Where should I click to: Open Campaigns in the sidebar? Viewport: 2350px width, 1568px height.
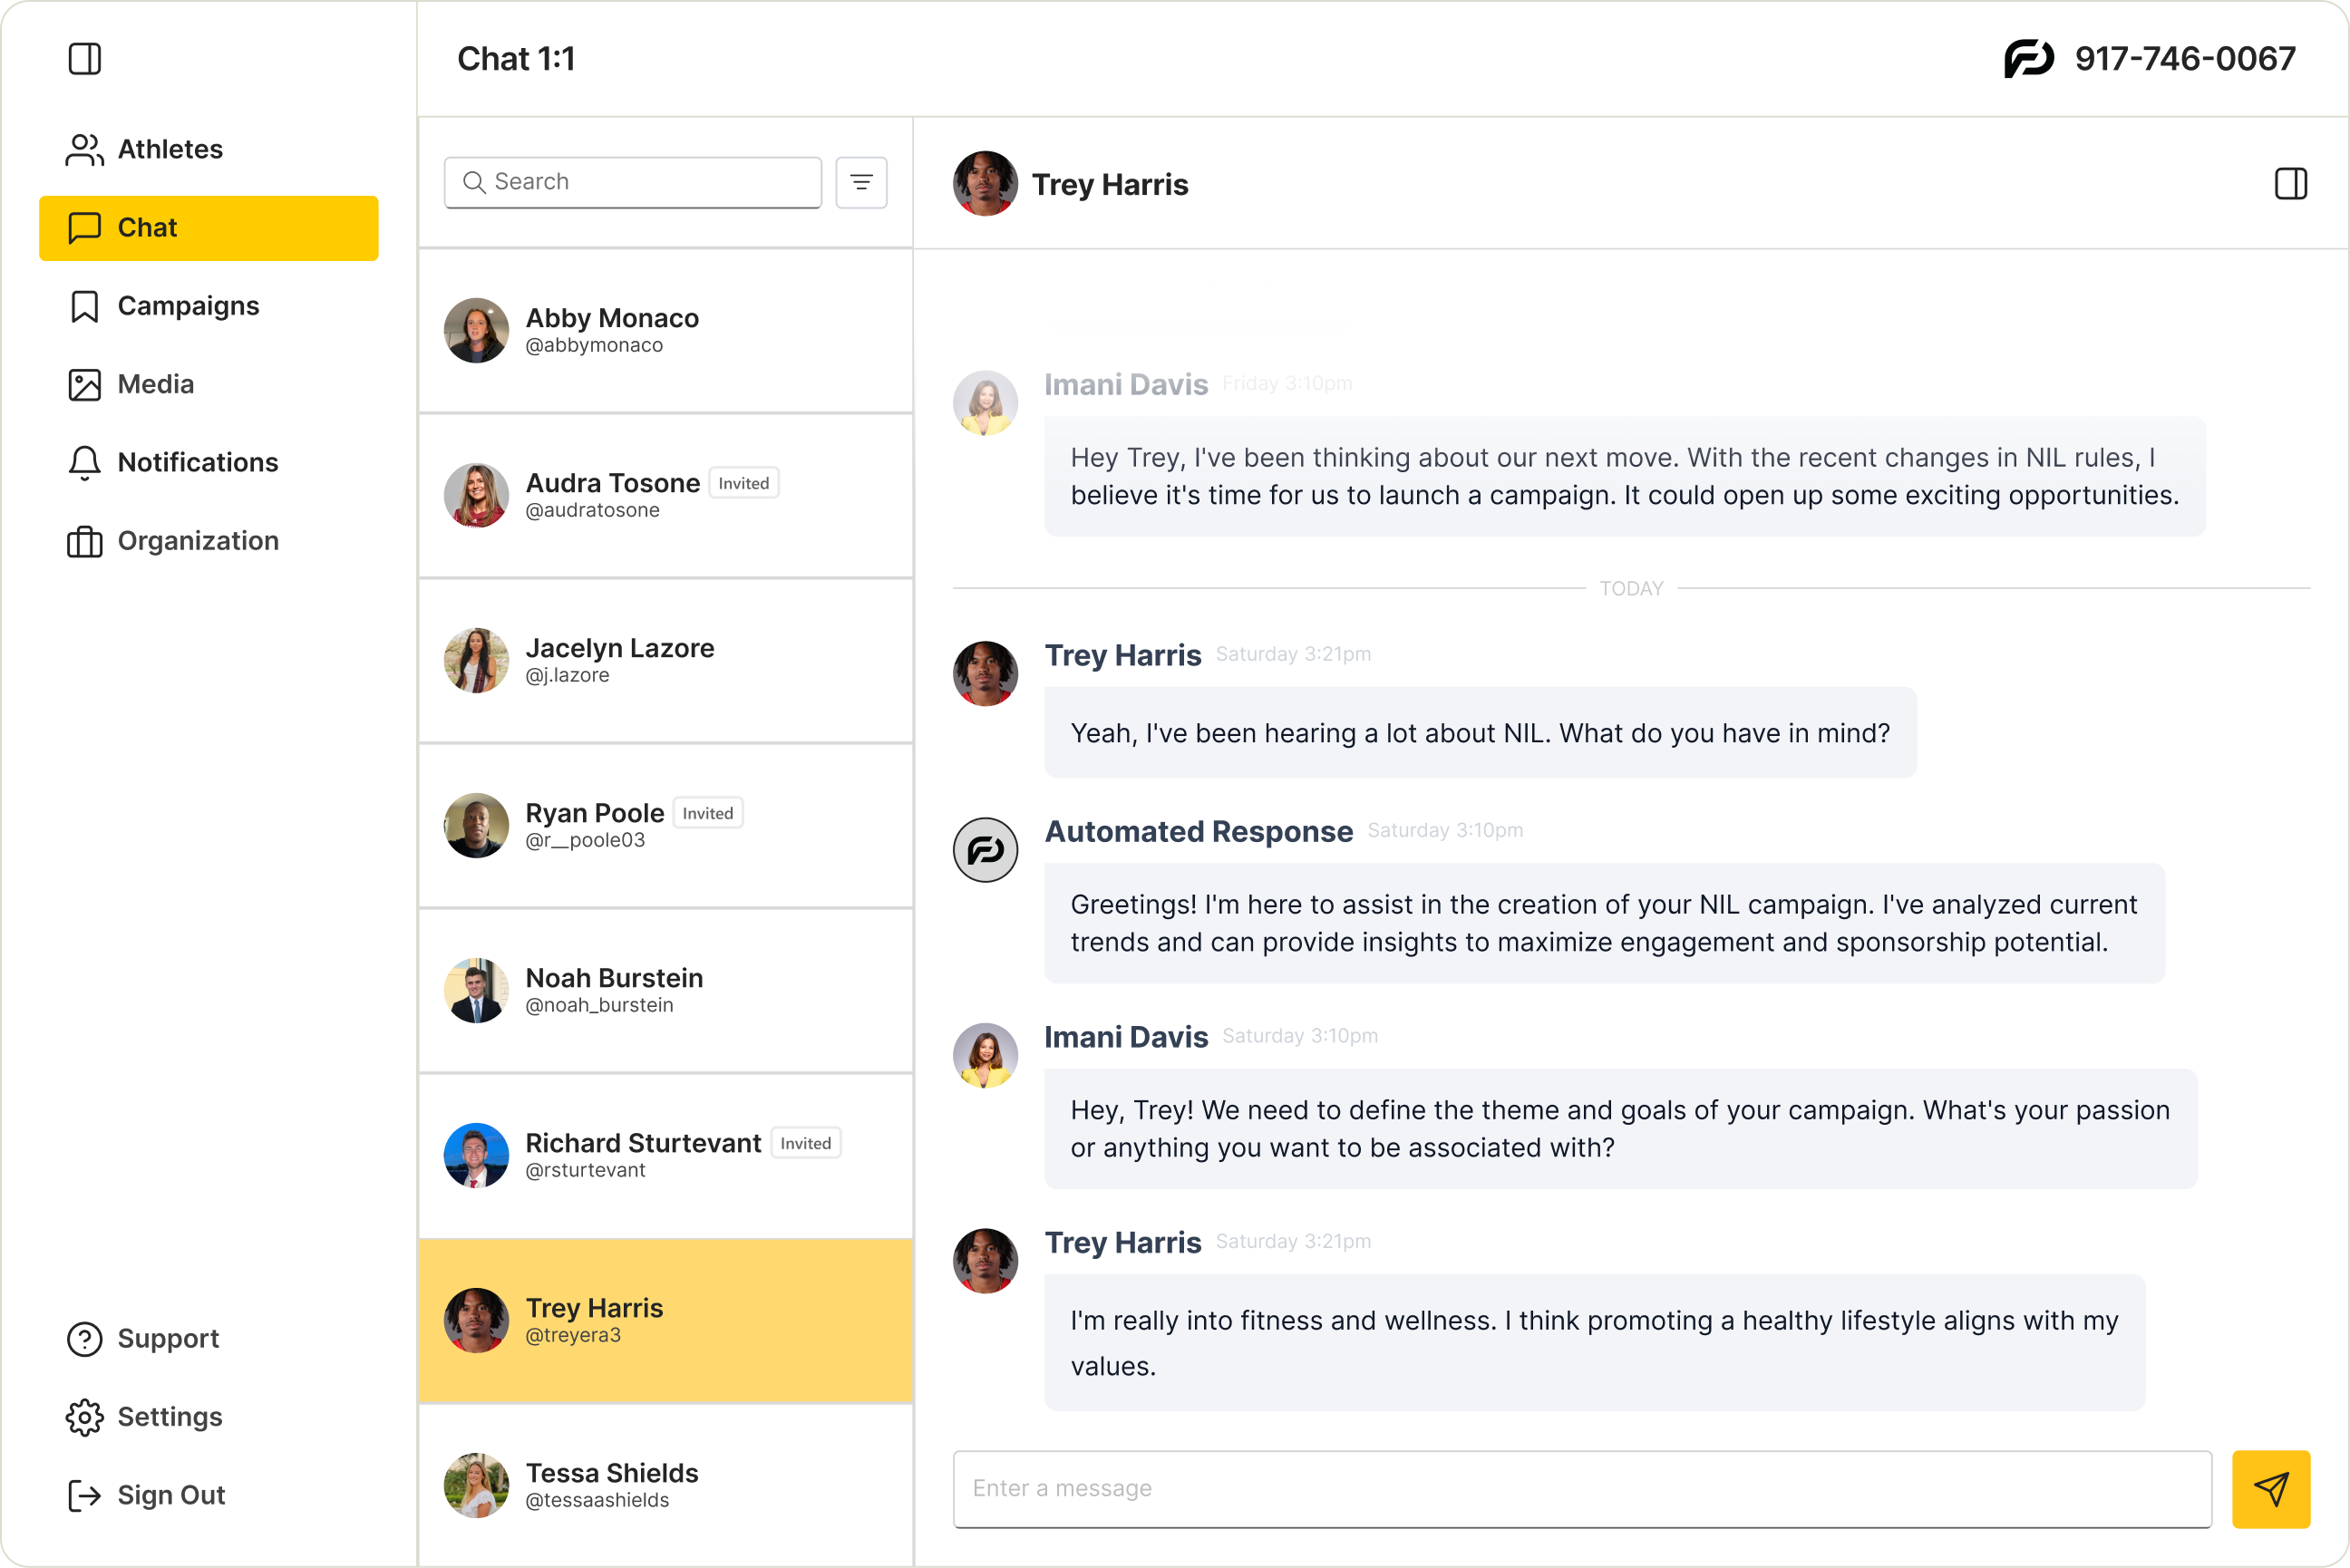[208, 305]
